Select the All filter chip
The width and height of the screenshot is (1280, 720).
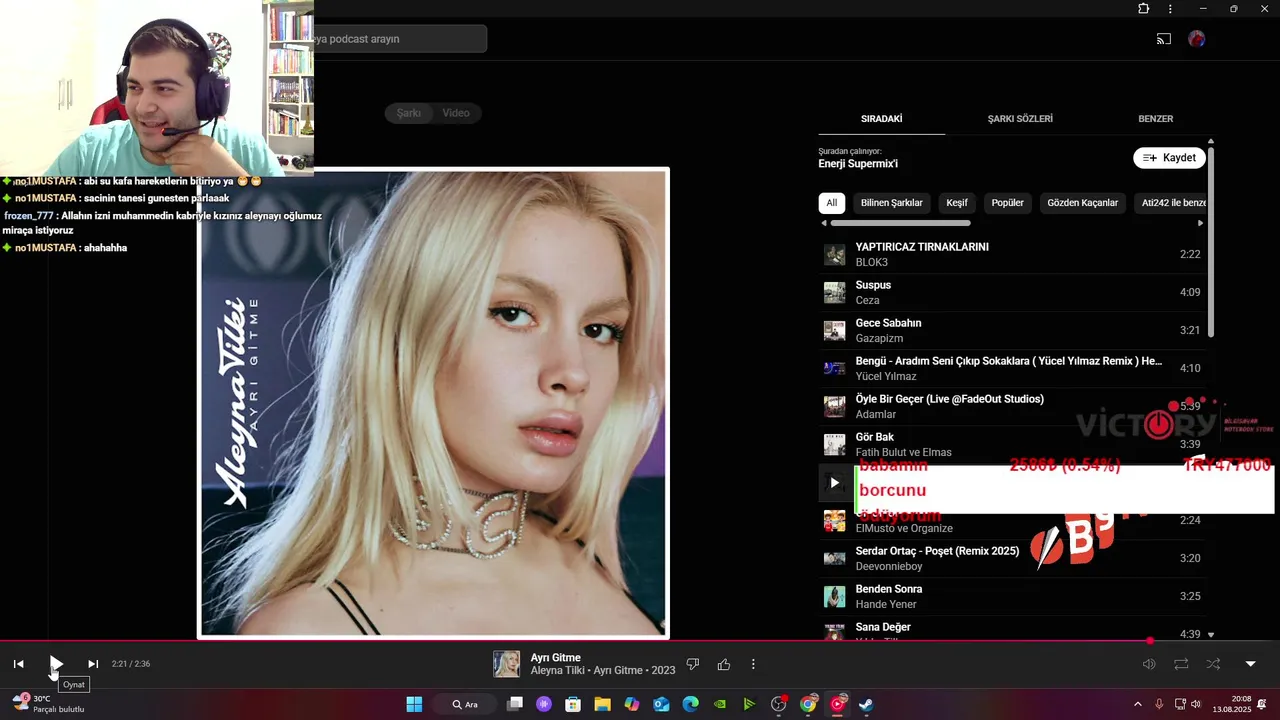point(832,203)
